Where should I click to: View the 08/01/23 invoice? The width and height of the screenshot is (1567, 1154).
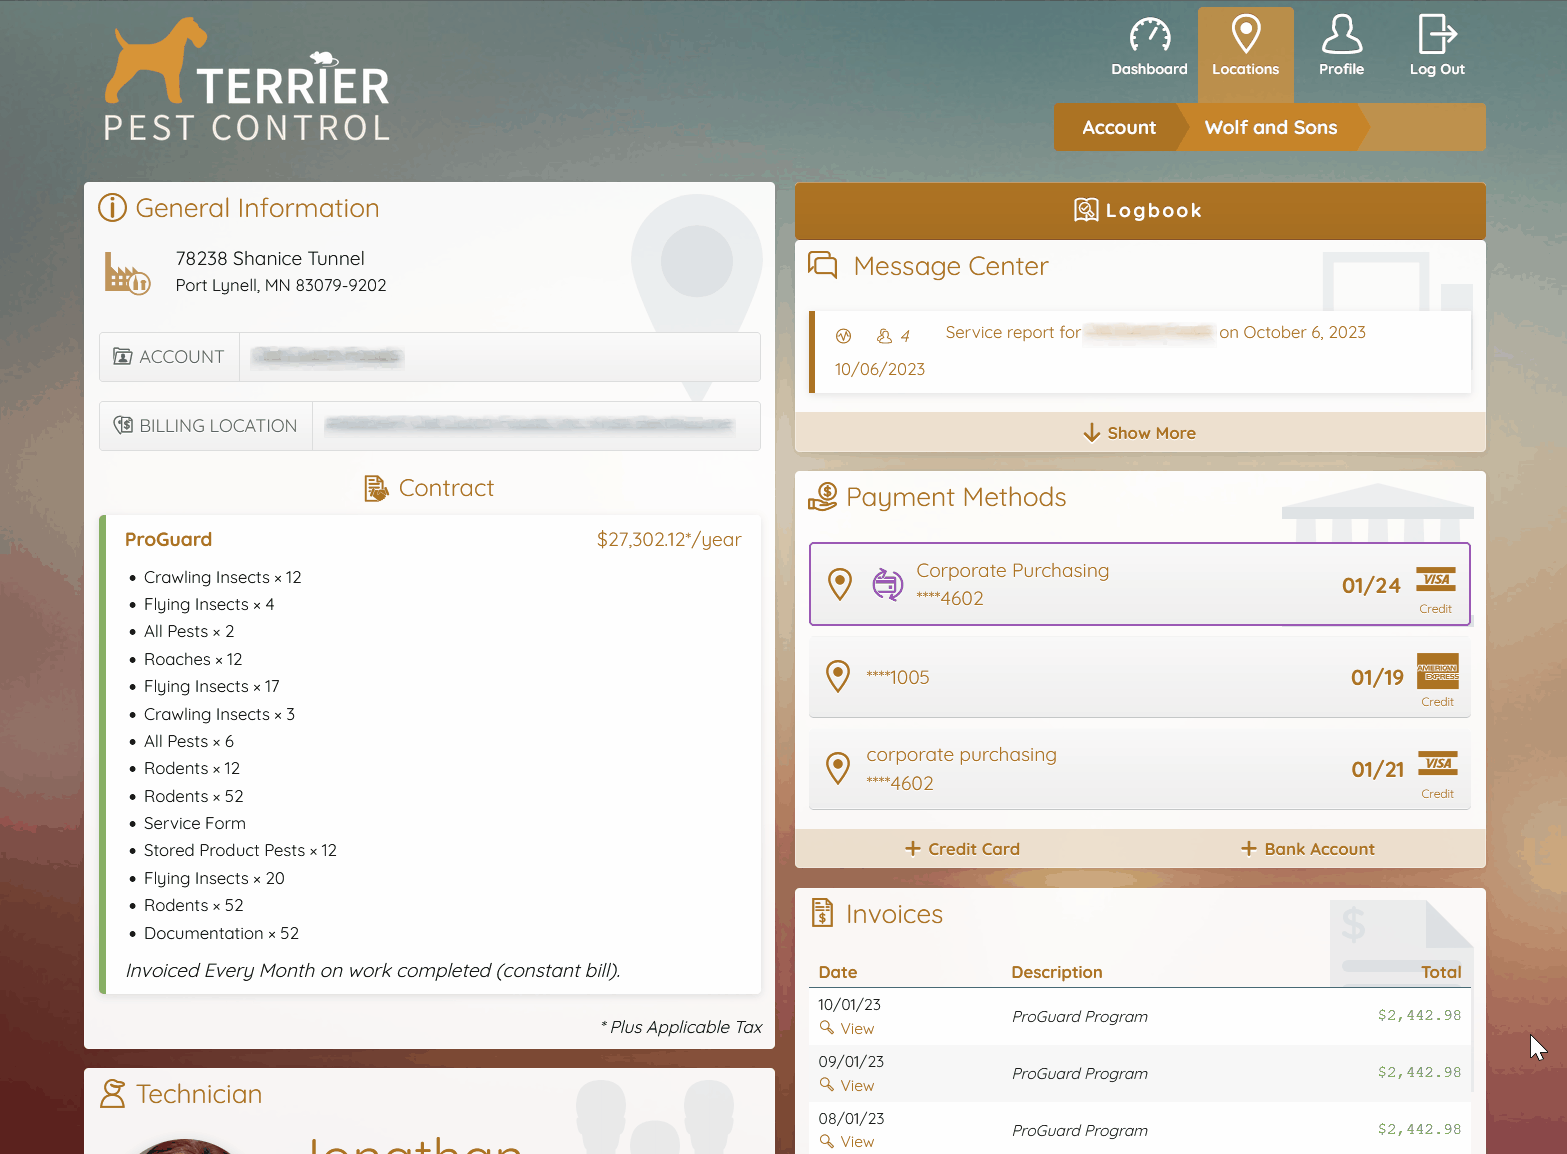[846, 1141]
